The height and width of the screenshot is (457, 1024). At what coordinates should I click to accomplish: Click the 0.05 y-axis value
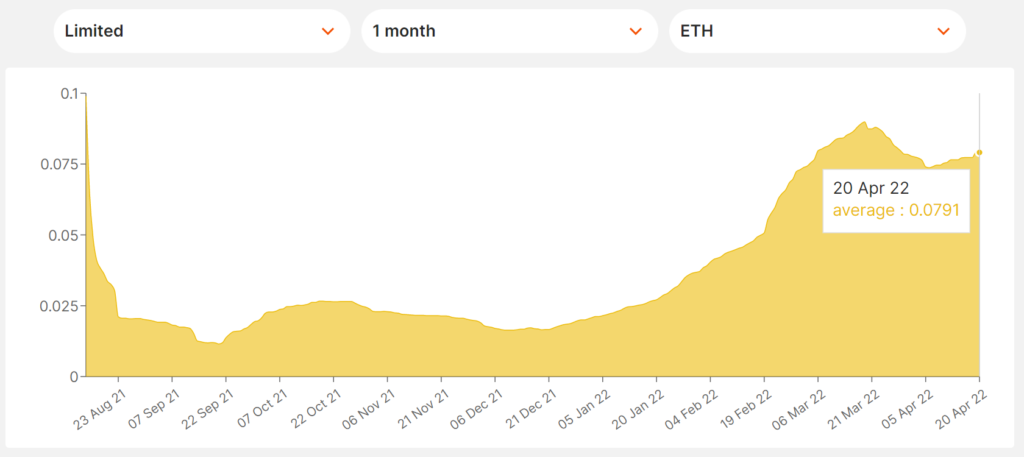tap(63, 235)
